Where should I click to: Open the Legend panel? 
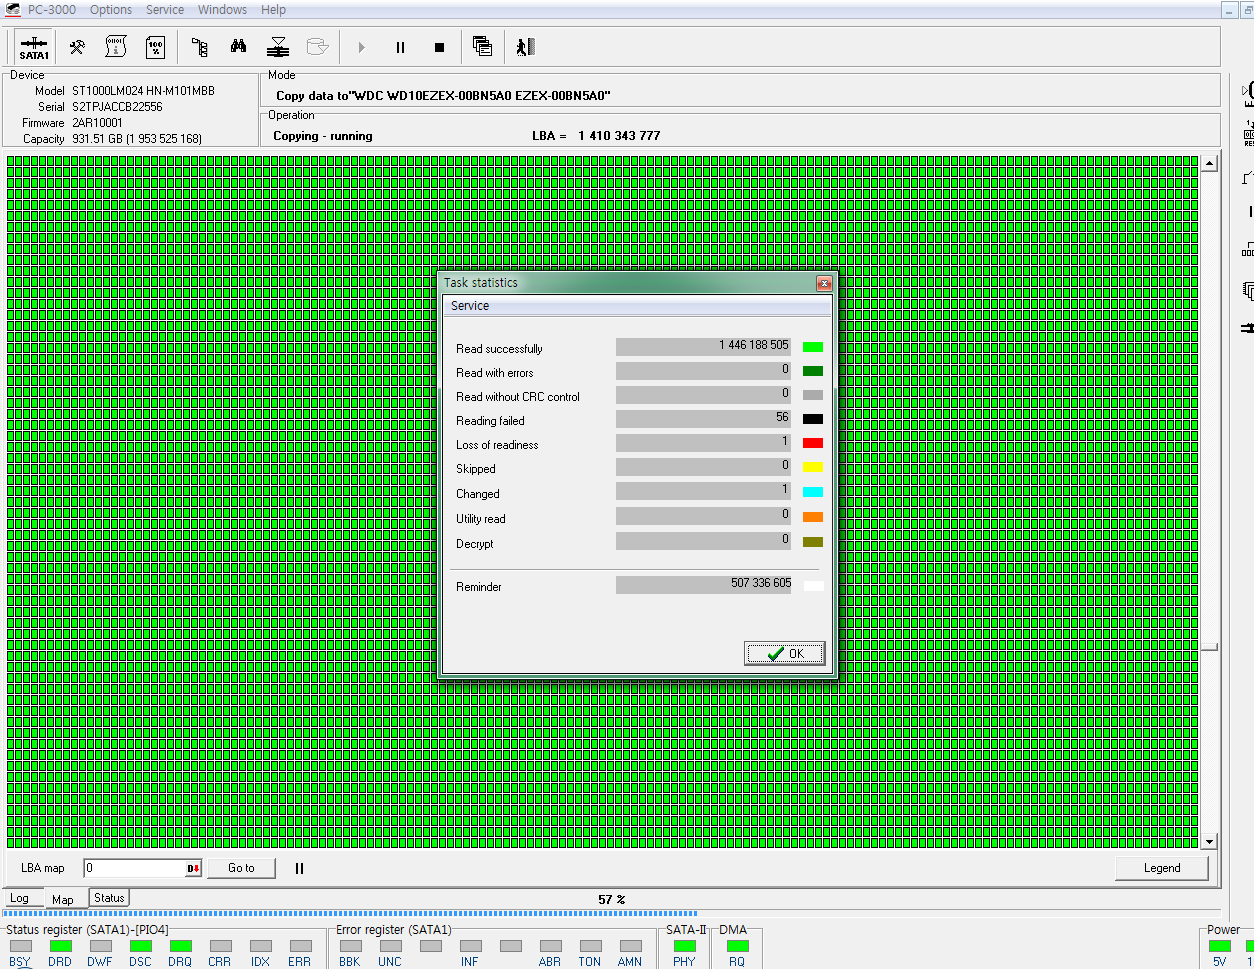(x=1161, y=868)
